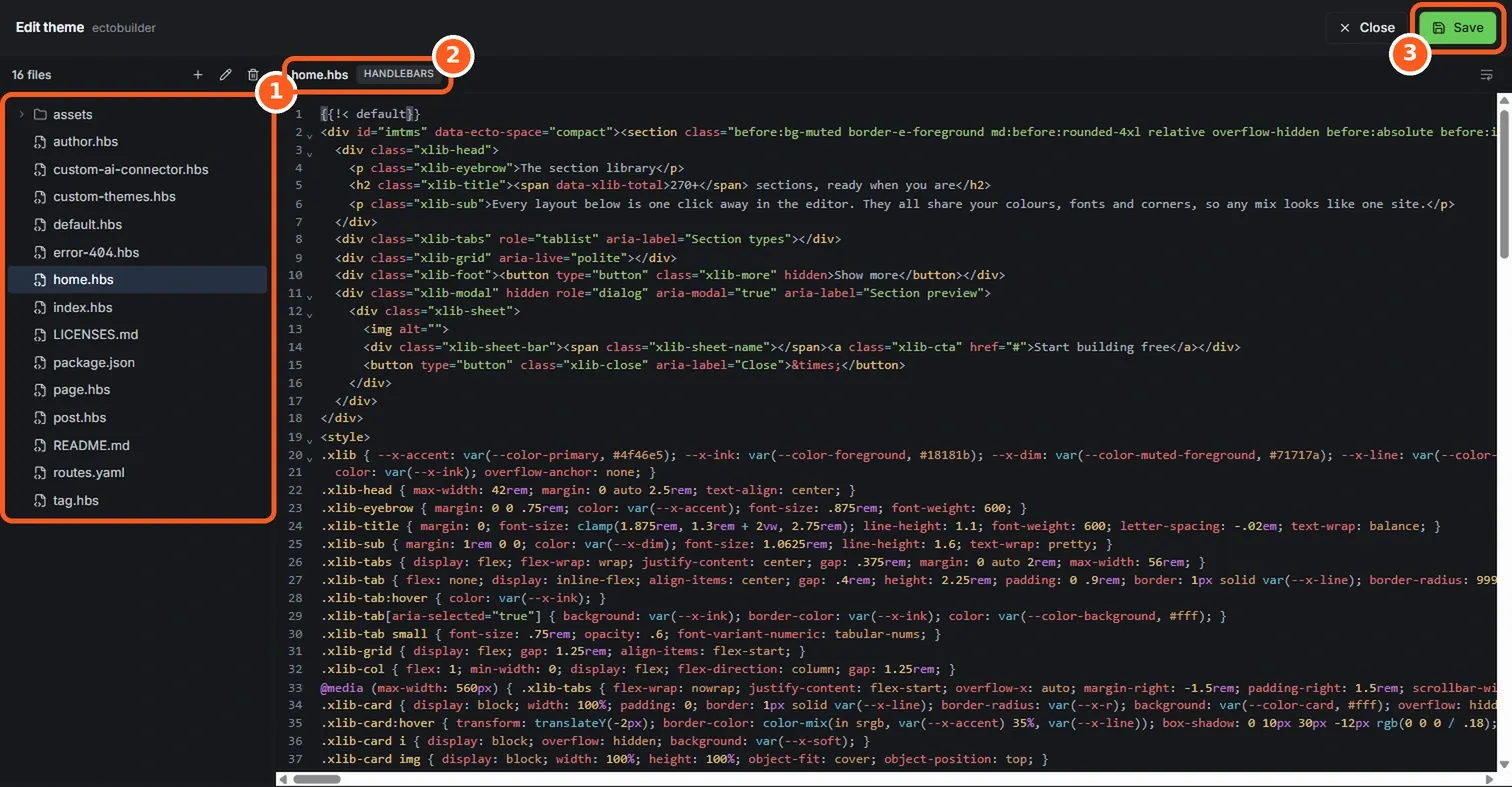This screenshot has width=1512, height=787.
Task: Open custom-ai-connector.hbs in the file list
Action: (137, 169)
